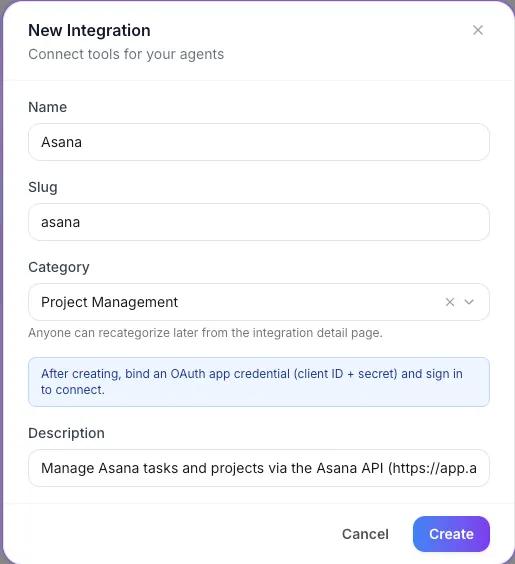Click the New Integration dialog heading
The height and width of the screenshot is (564, 515).
89,31
